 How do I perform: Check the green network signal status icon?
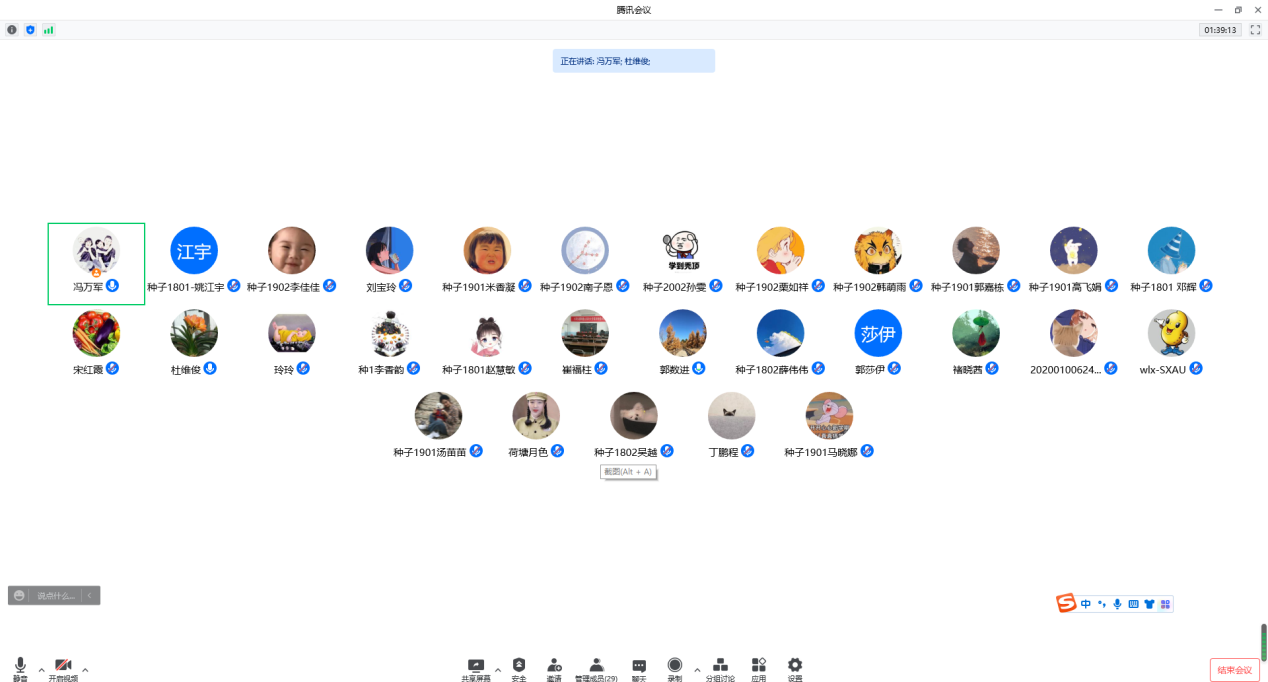[x=48, y=30]
